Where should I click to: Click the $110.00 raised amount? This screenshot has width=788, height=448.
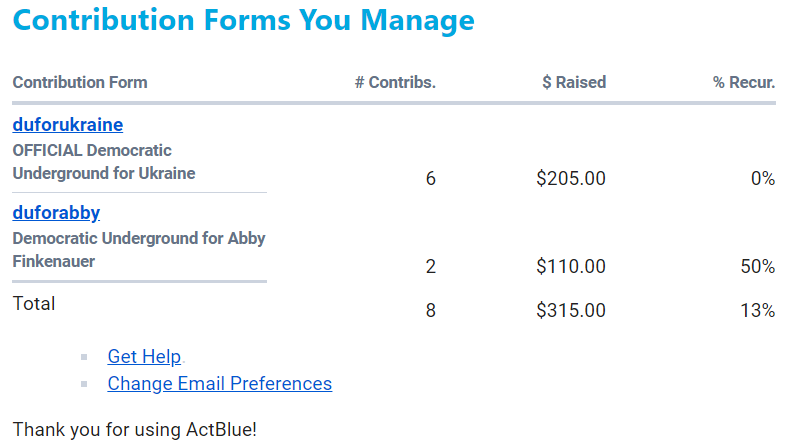570,267
